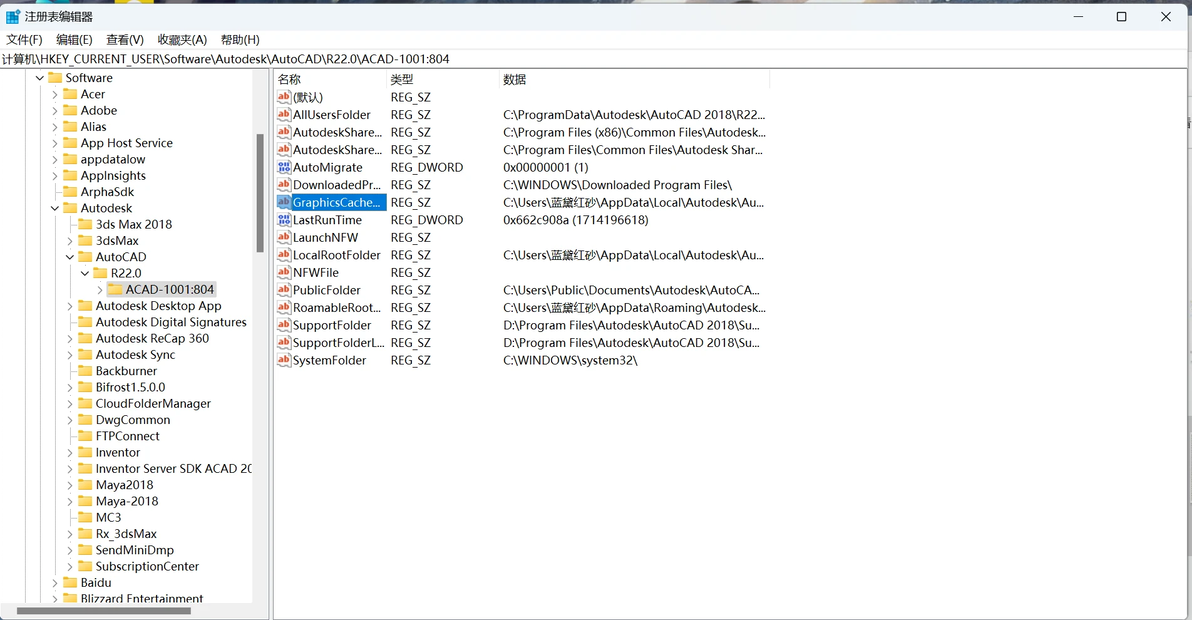Image resolution: width=1192 pixels, height=620 pixels.
Task: Select the 3ds Max 2018 key
Action: click(134, 224)
